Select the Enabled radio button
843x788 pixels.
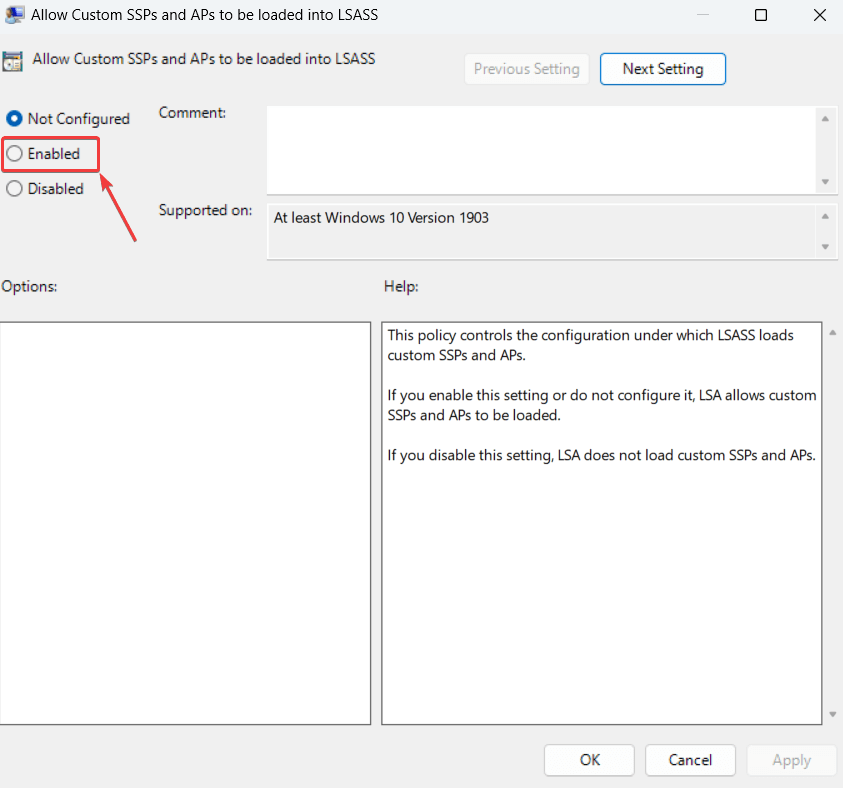pyautogui.click(x=15, y=154)
